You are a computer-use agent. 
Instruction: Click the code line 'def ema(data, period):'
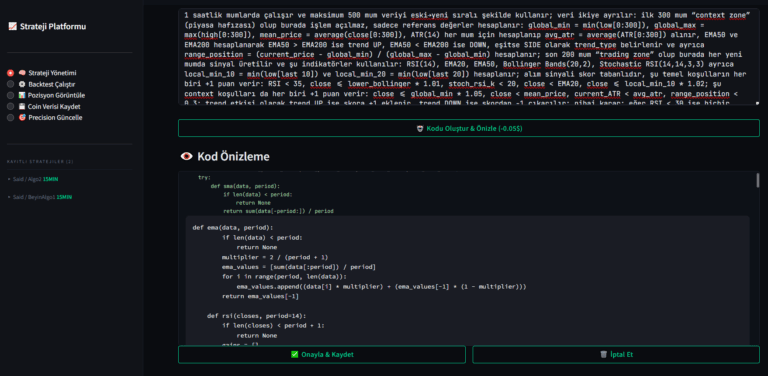(233, 228)
